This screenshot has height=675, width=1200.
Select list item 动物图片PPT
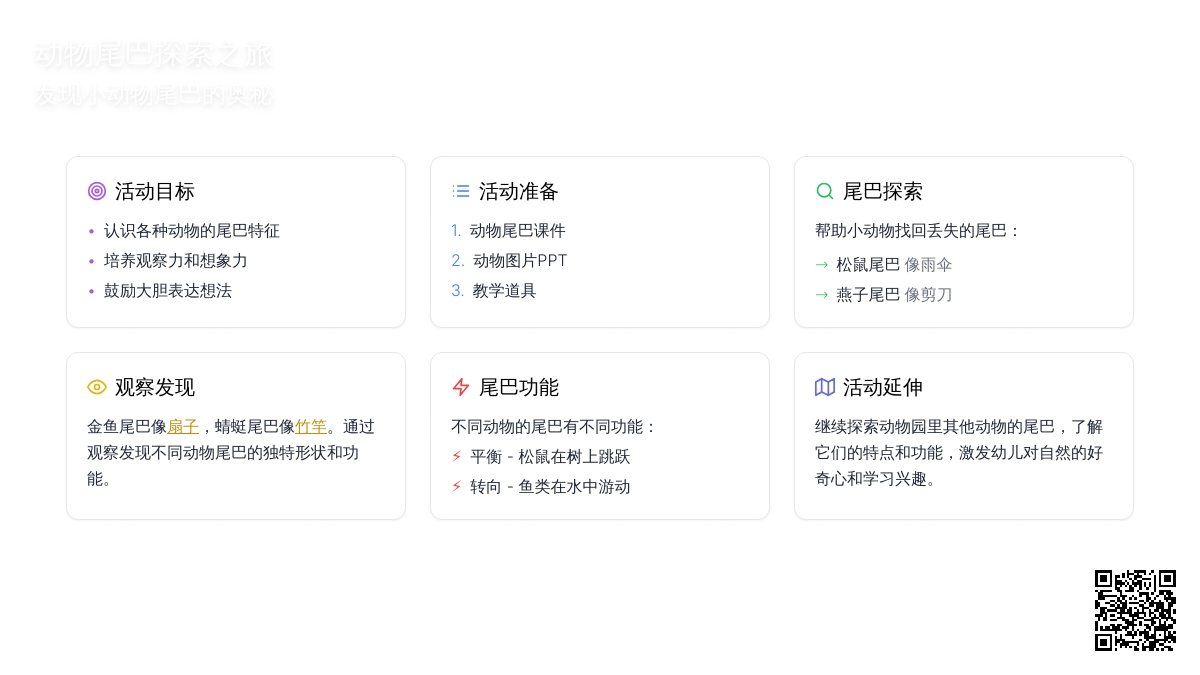pos(520,261)
